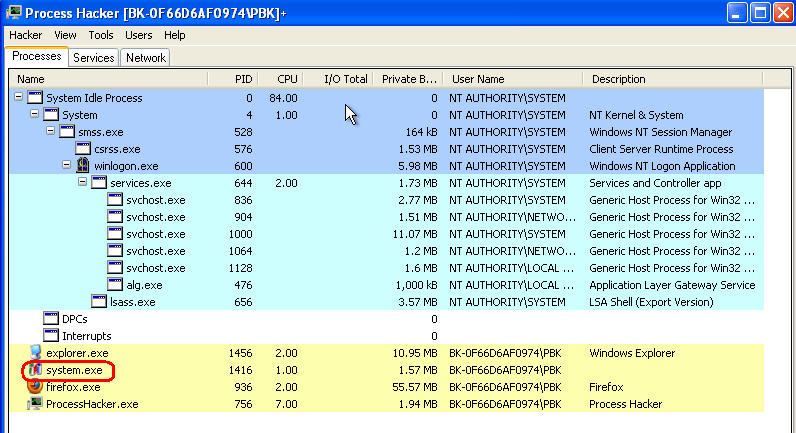Image resolution: width=796 pixels, height=433 pixels.
Task: Sort by the Name column header
Action: [109, 79]
